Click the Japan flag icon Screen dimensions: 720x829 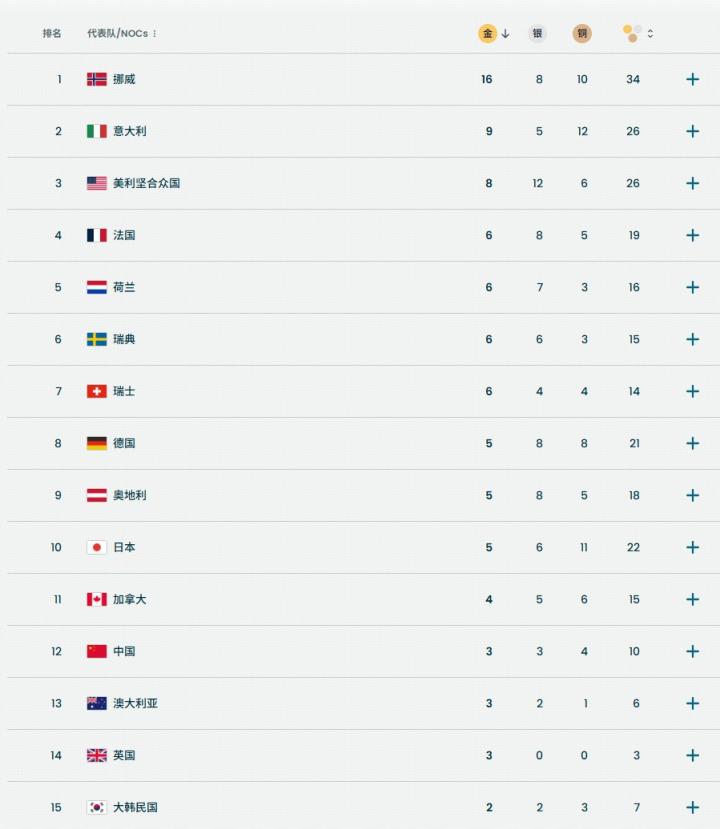pos(96,547)
